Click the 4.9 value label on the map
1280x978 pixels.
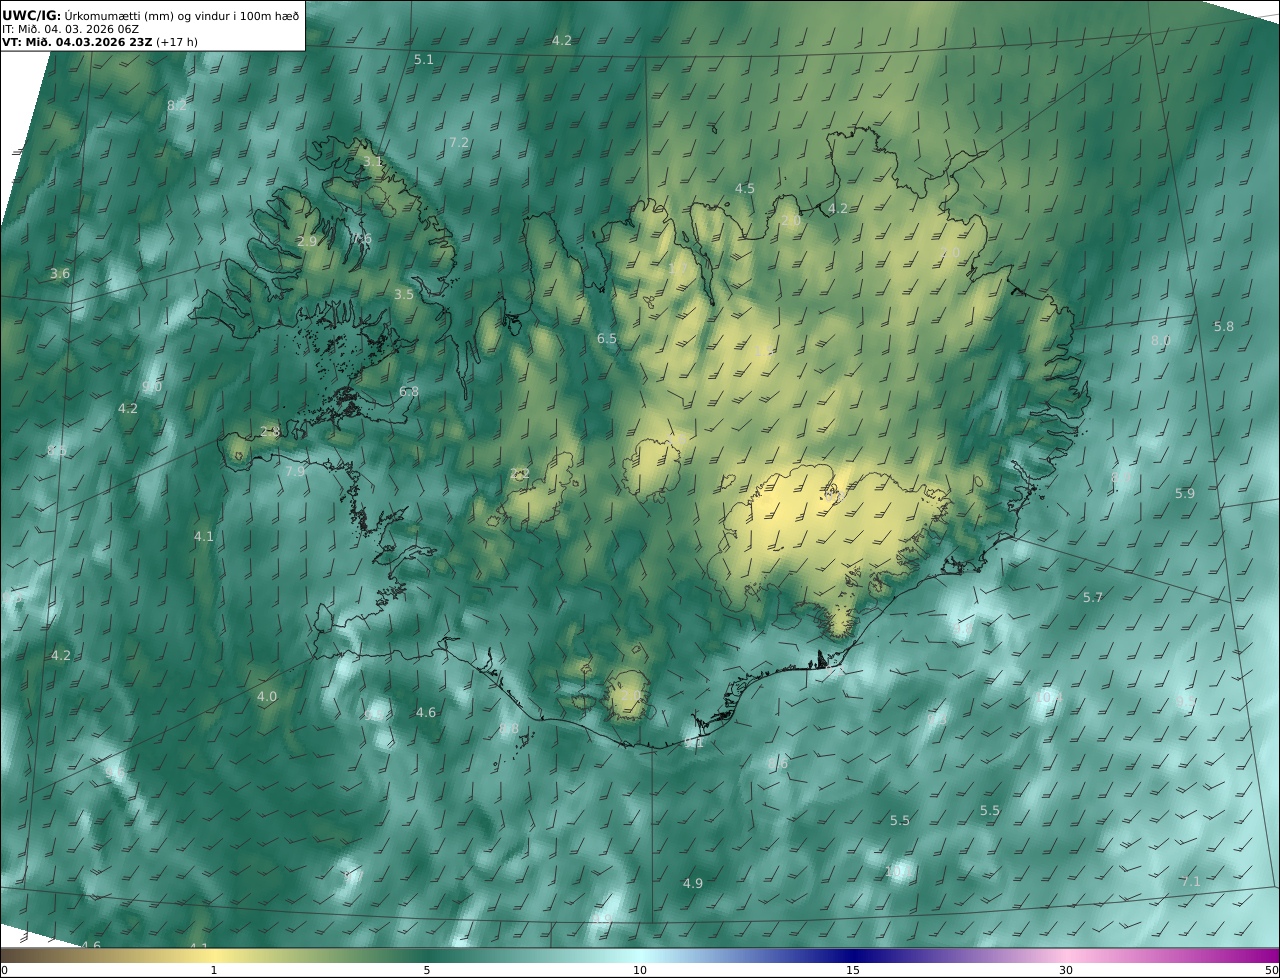tap(693, 884)
